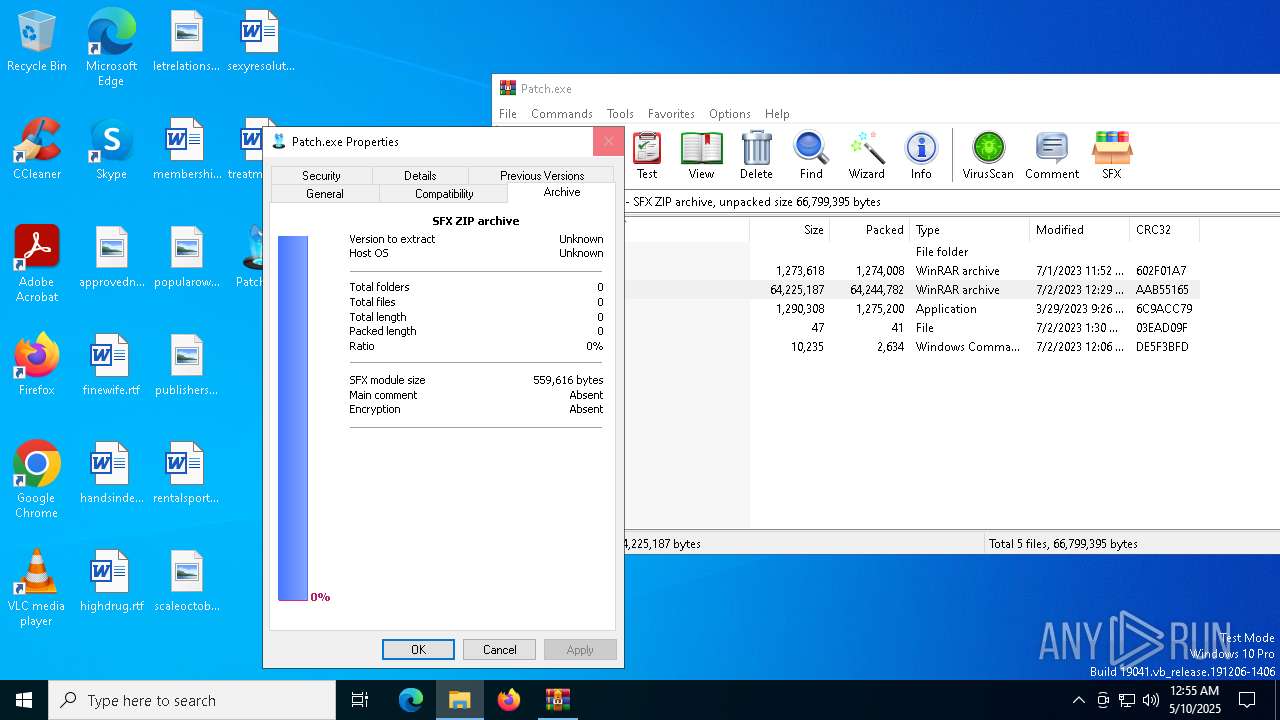The width and height of the screenshot is (1280, 720).
Task: Sort by the Packed column header
Action: click(x=869, y=229)
